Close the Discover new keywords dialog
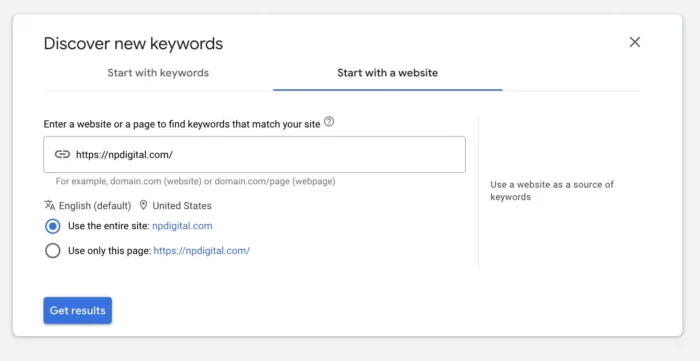The height and width of the screenshot is (361, 700). tap(634, 42)
